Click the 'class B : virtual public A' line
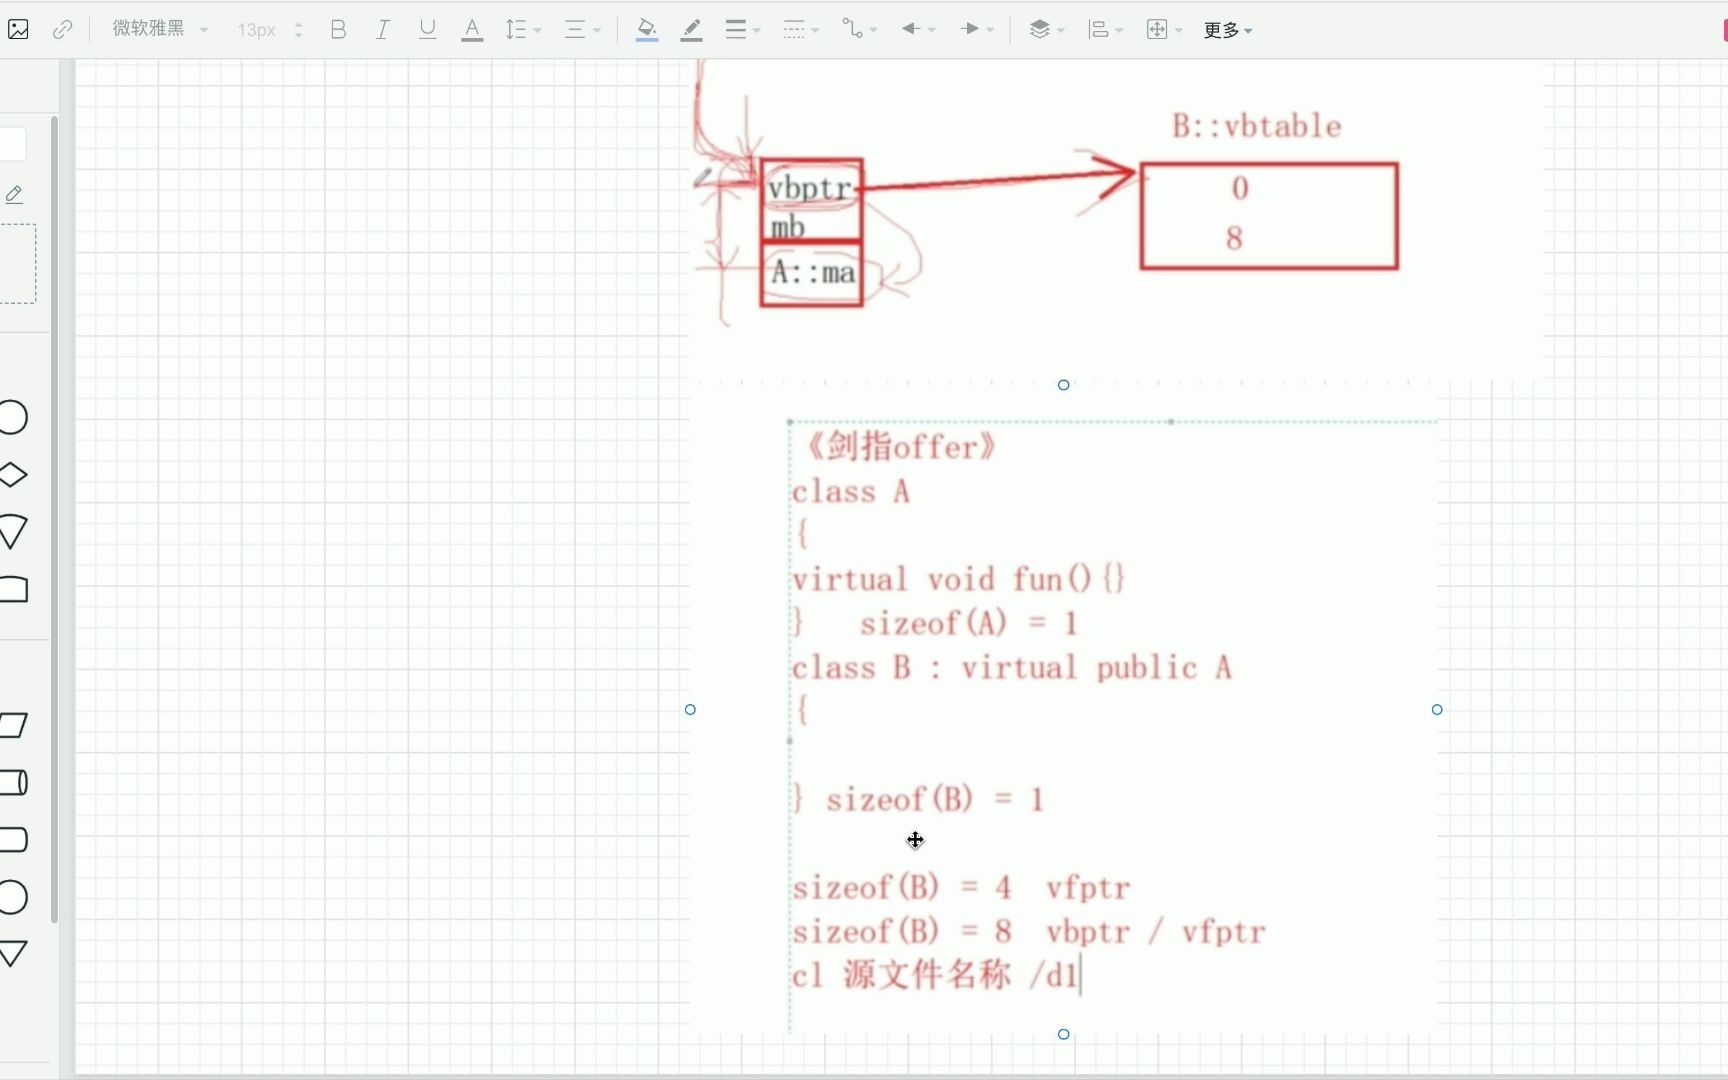This screenshot has width=1728, height=1080. coord(1012,667)
